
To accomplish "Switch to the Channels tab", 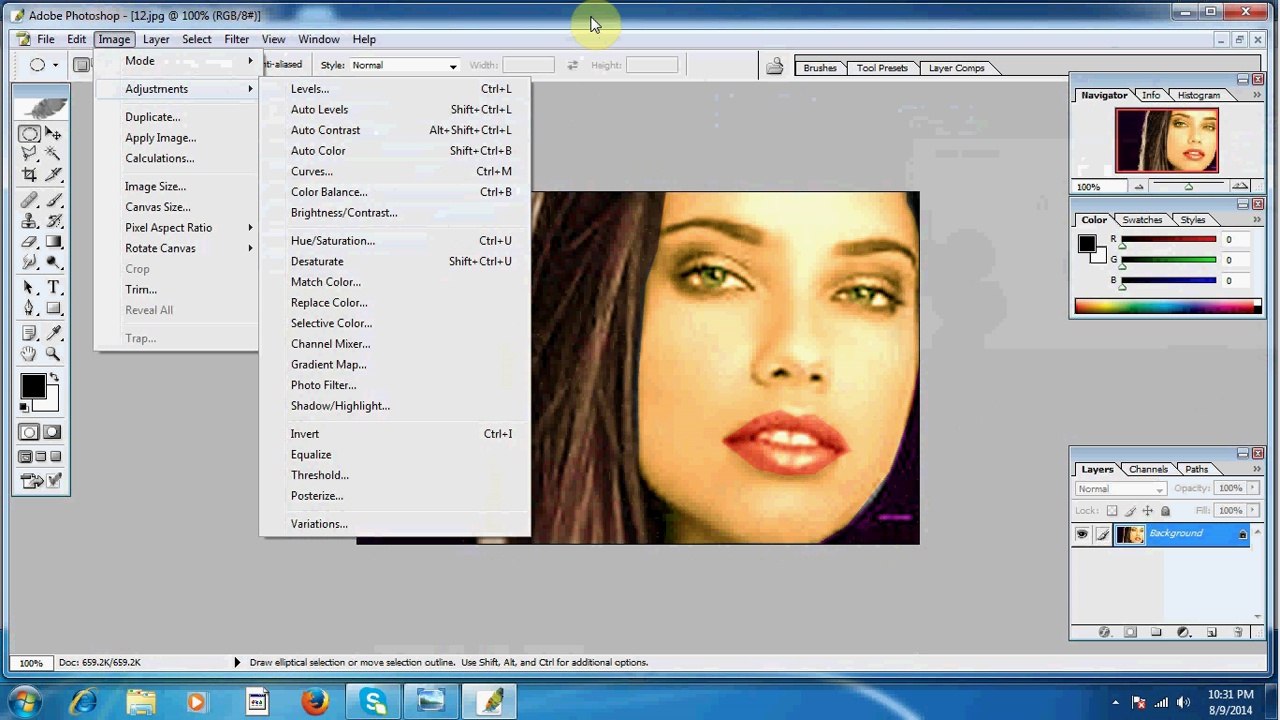I will coord(1148,469).
